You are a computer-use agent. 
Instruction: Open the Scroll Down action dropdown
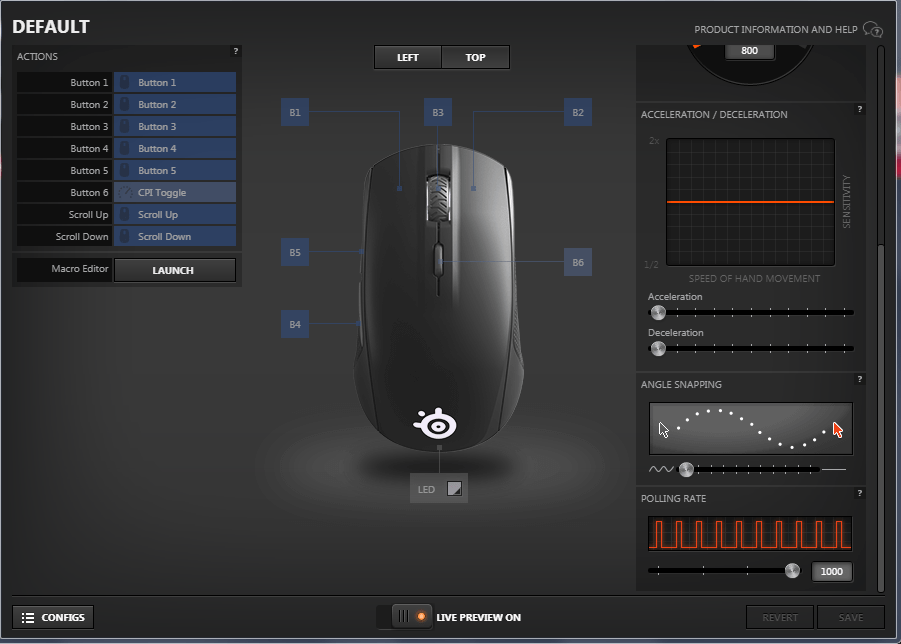(x=175, y=237)
